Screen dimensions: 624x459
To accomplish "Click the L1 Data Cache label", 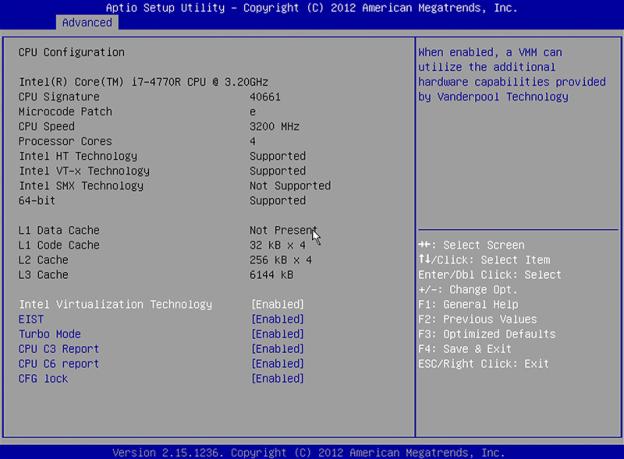I will tap(59, 230).
